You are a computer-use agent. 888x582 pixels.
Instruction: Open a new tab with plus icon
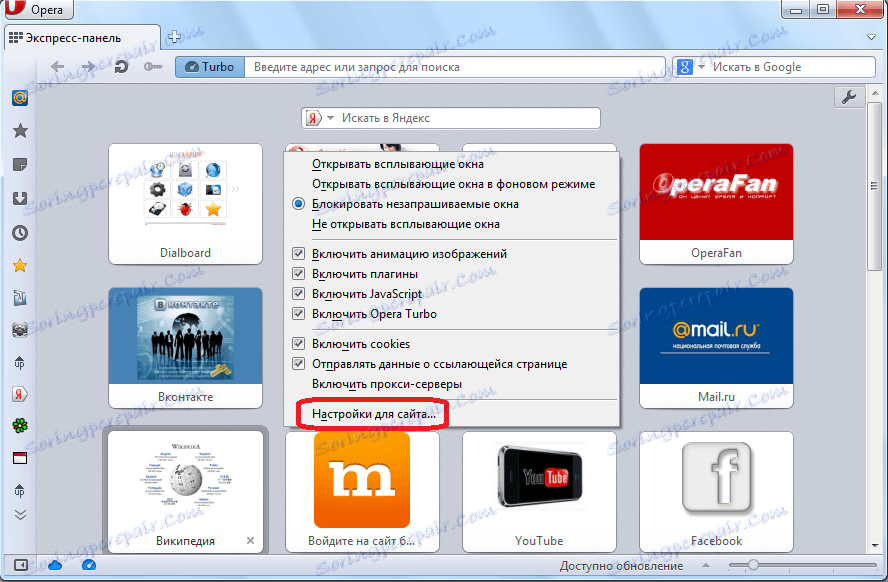pyautogui.click(x=174, y=37)
